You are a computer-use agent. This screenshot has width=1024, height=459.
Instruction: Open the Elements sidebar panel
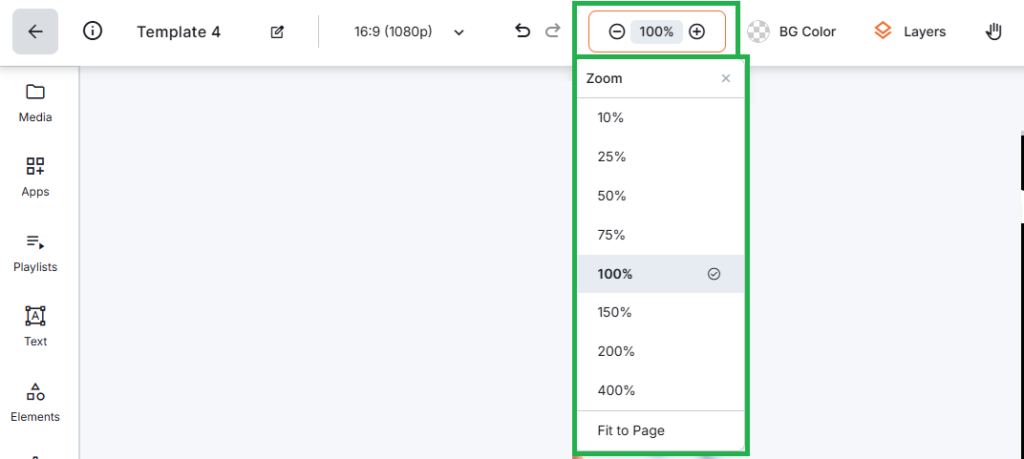pos(35,402)
